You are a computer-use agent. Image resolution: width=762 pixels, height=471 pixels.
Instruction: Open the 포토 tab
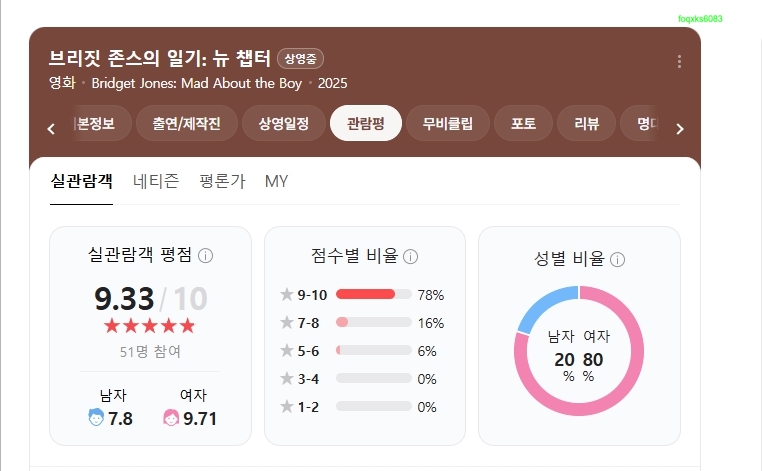click(x=523, y=123)
